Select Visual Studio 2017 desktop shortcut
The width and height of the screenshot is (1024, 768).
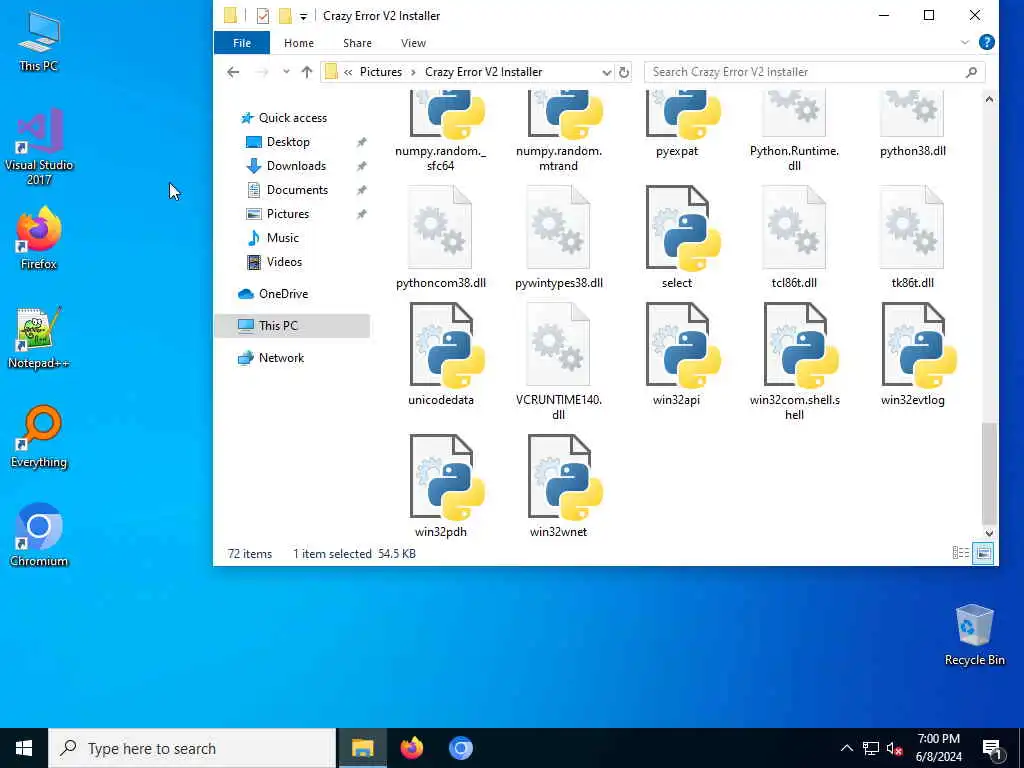point(39,147)
